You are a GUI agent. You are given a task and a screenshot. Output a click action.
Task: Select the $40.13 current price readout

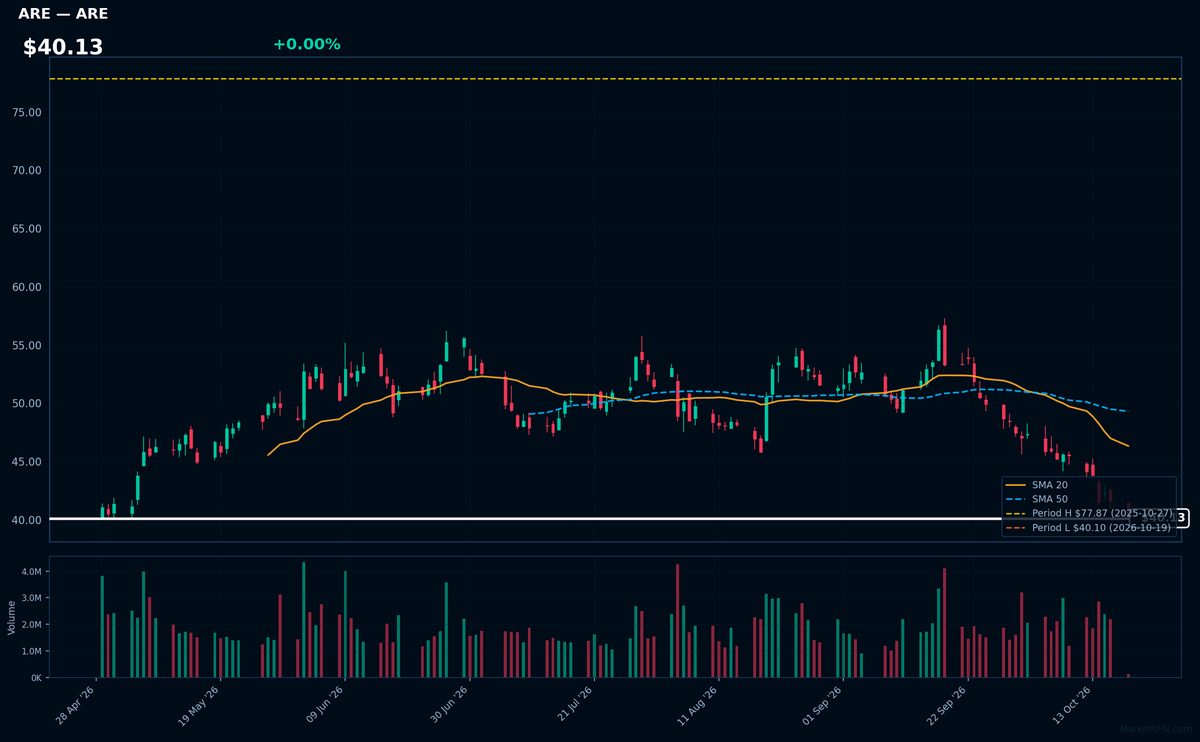(x=63, y=47)
